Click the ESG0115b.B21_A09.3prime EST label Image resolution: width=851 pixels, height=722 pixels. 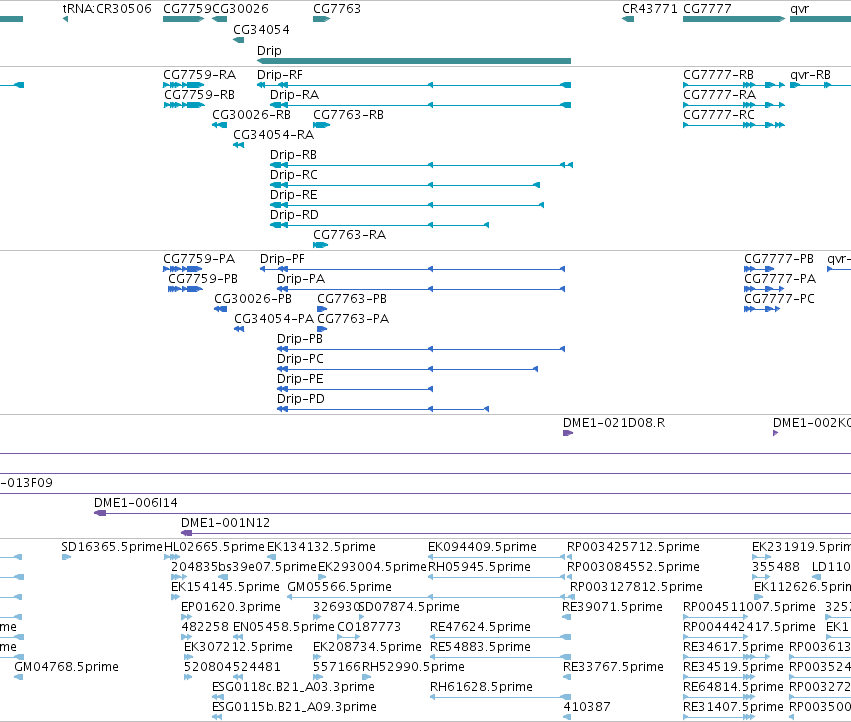[294, 707]
